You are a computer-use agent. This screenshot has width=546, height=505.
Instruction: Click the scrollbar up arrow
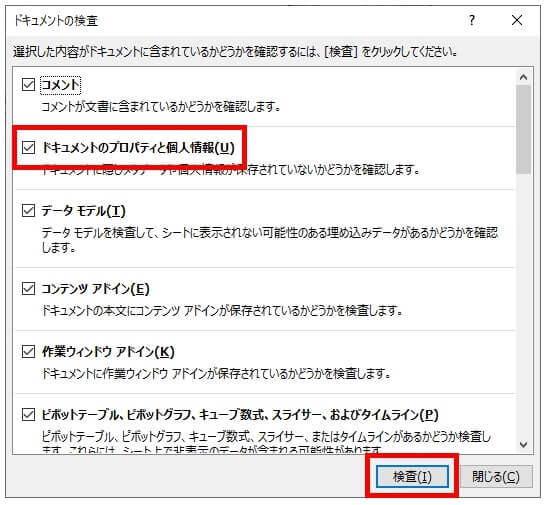tap(523, 77)
